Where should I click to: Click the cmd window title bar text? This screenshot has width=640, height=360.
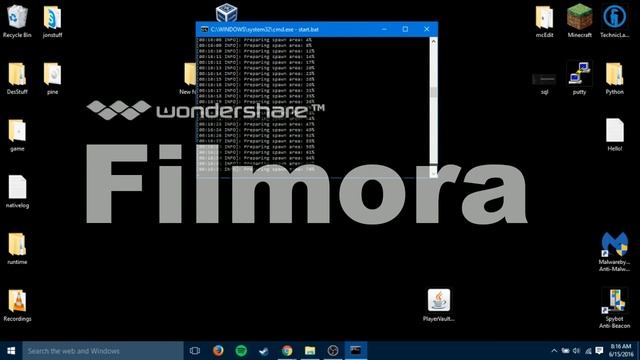[264, 29]
